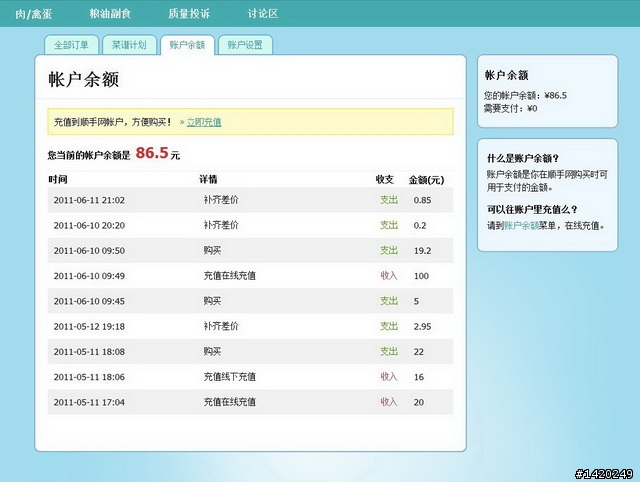
Task: Click 购买 in the 09:45 row
Action: [x=212, y=301]
